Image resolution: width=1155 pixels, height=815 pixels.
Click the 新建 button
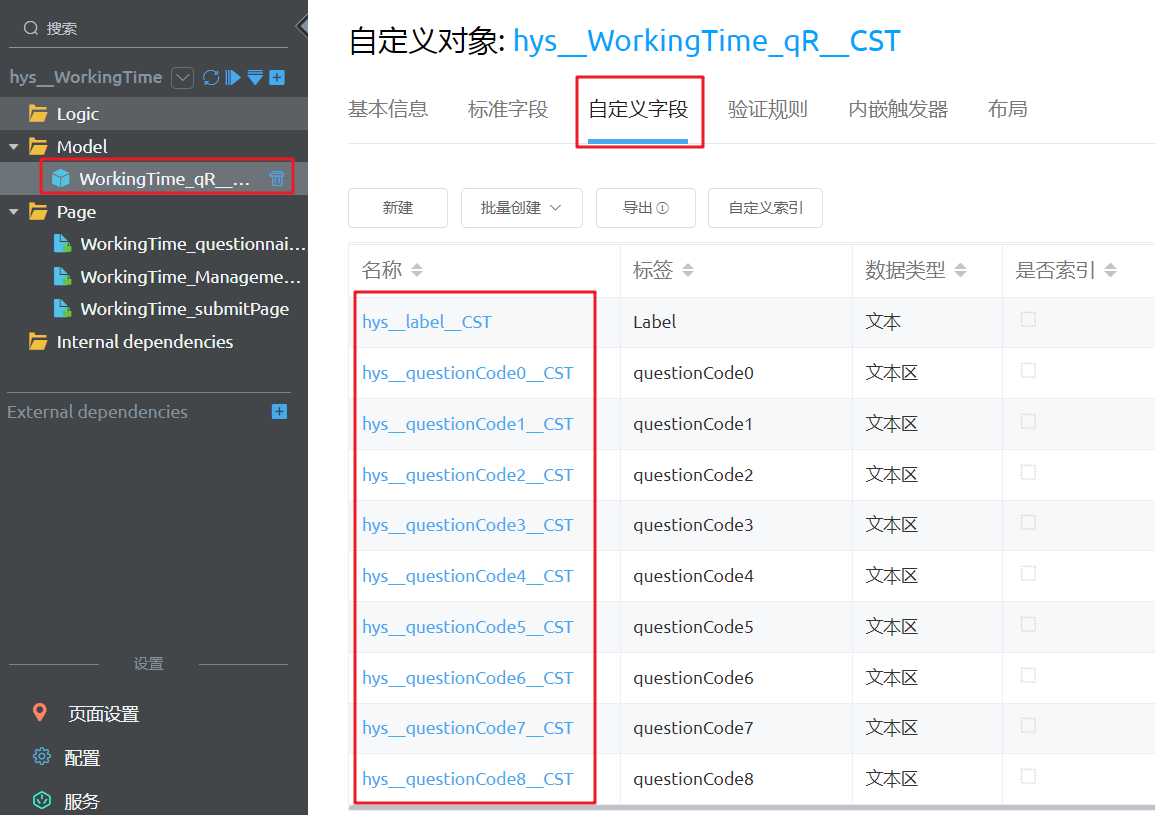398,208
